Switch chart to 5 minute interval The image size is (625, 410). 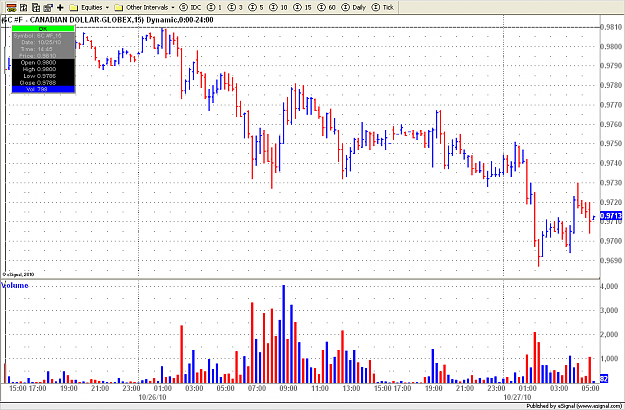[x=256, y=7]
